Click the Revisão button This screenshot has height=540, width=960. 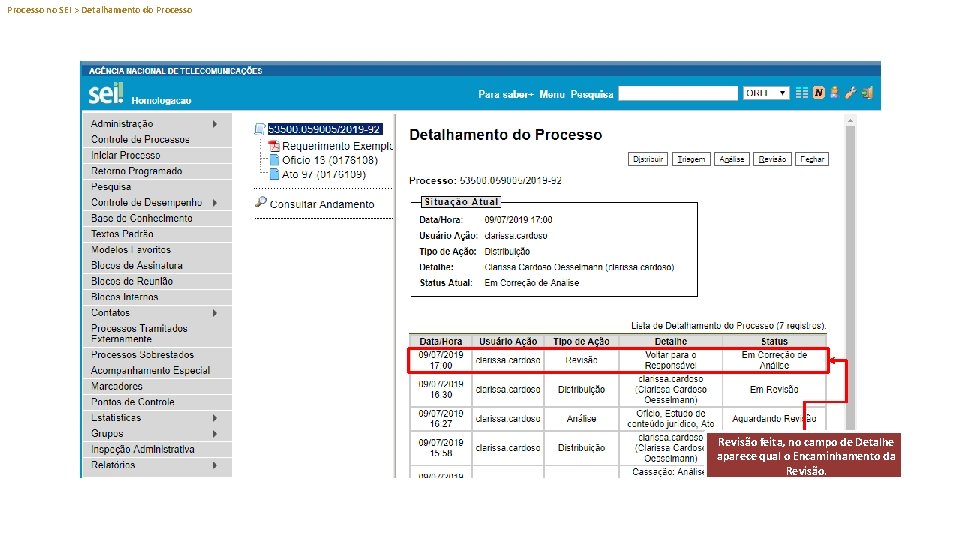[772, 159]
